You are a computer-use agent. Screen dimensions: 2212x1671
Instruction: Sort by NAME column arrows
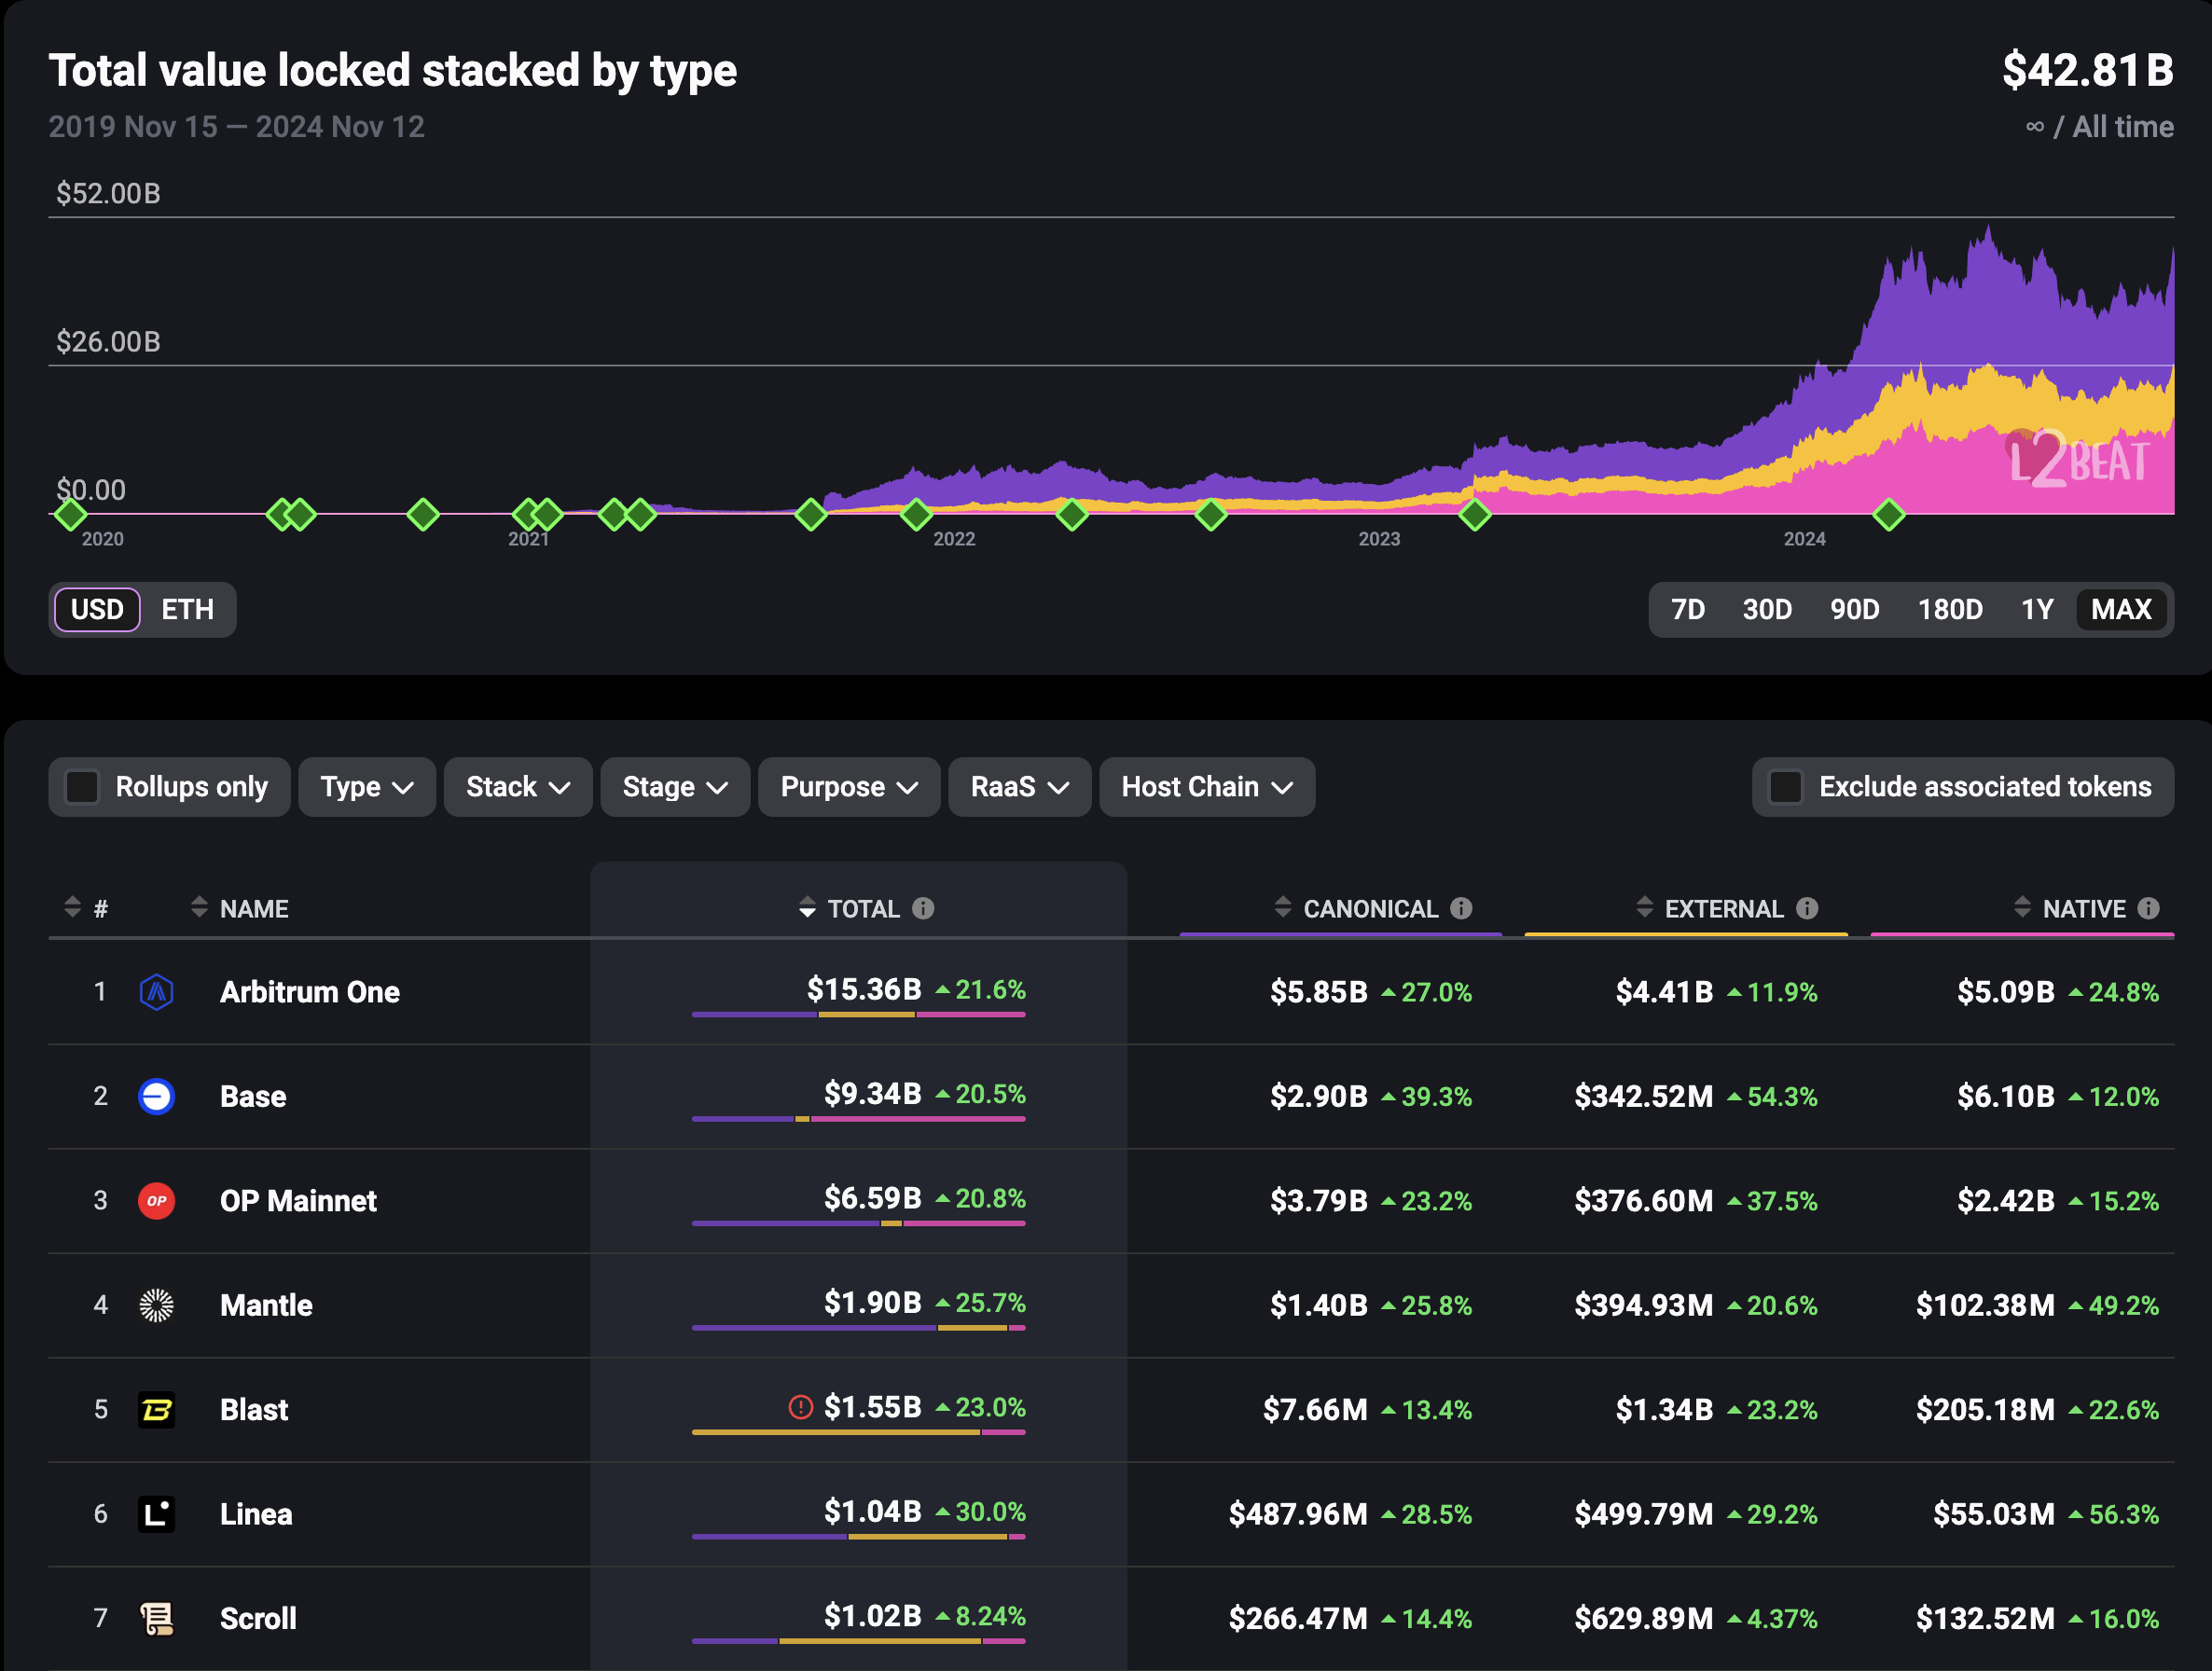tap(199, 907)
